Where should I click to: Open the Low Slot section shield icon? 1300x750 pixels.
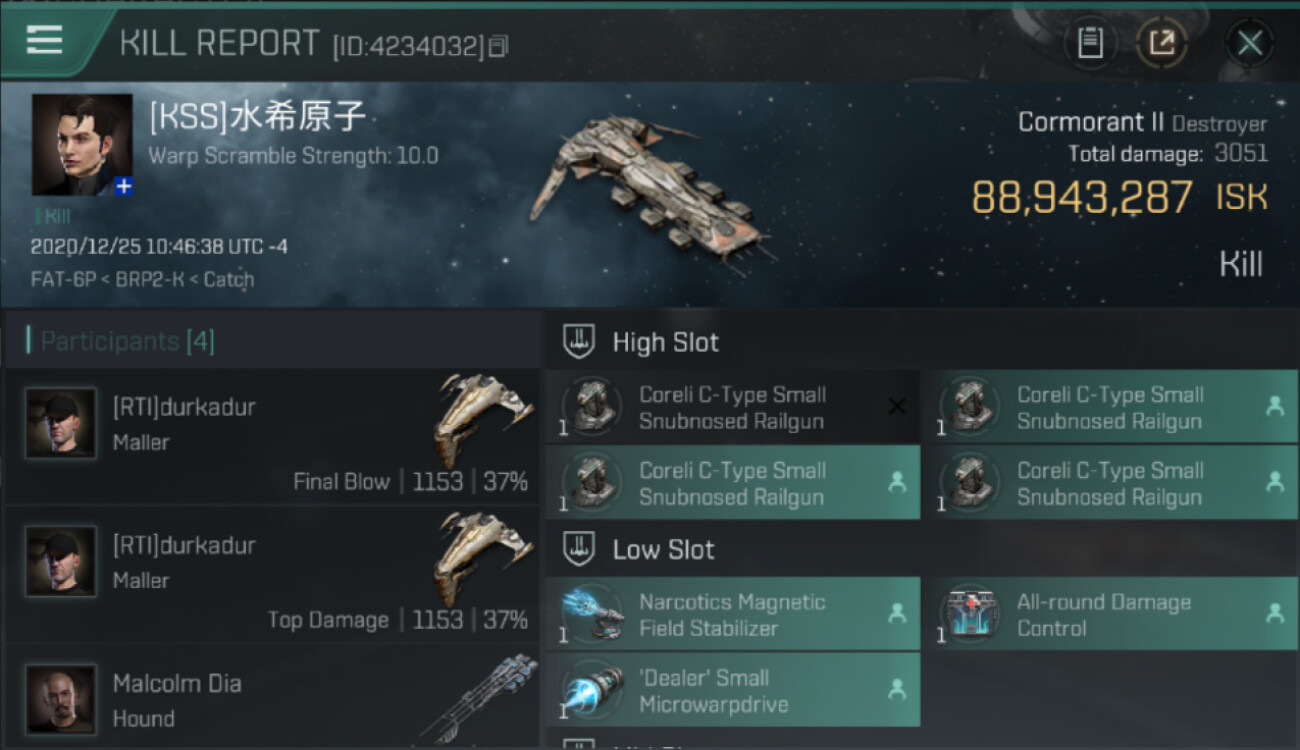[x=577, y=549]
